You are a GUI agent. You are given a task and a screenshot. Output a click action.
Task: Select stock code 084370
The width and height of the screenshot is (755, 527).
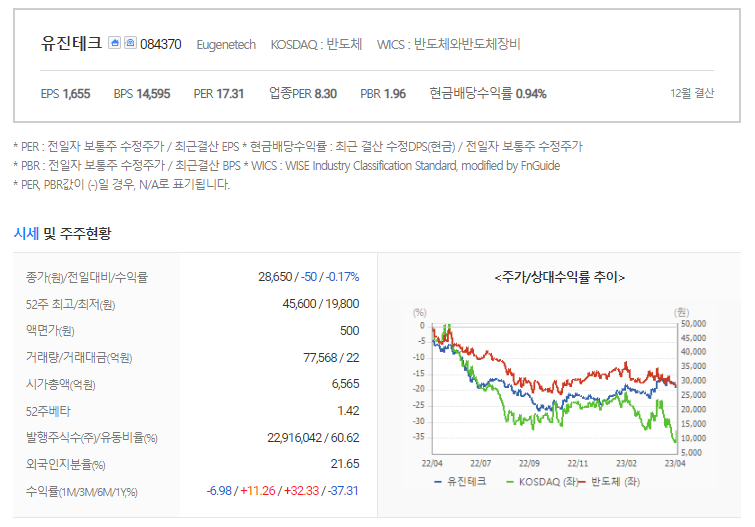161,44
